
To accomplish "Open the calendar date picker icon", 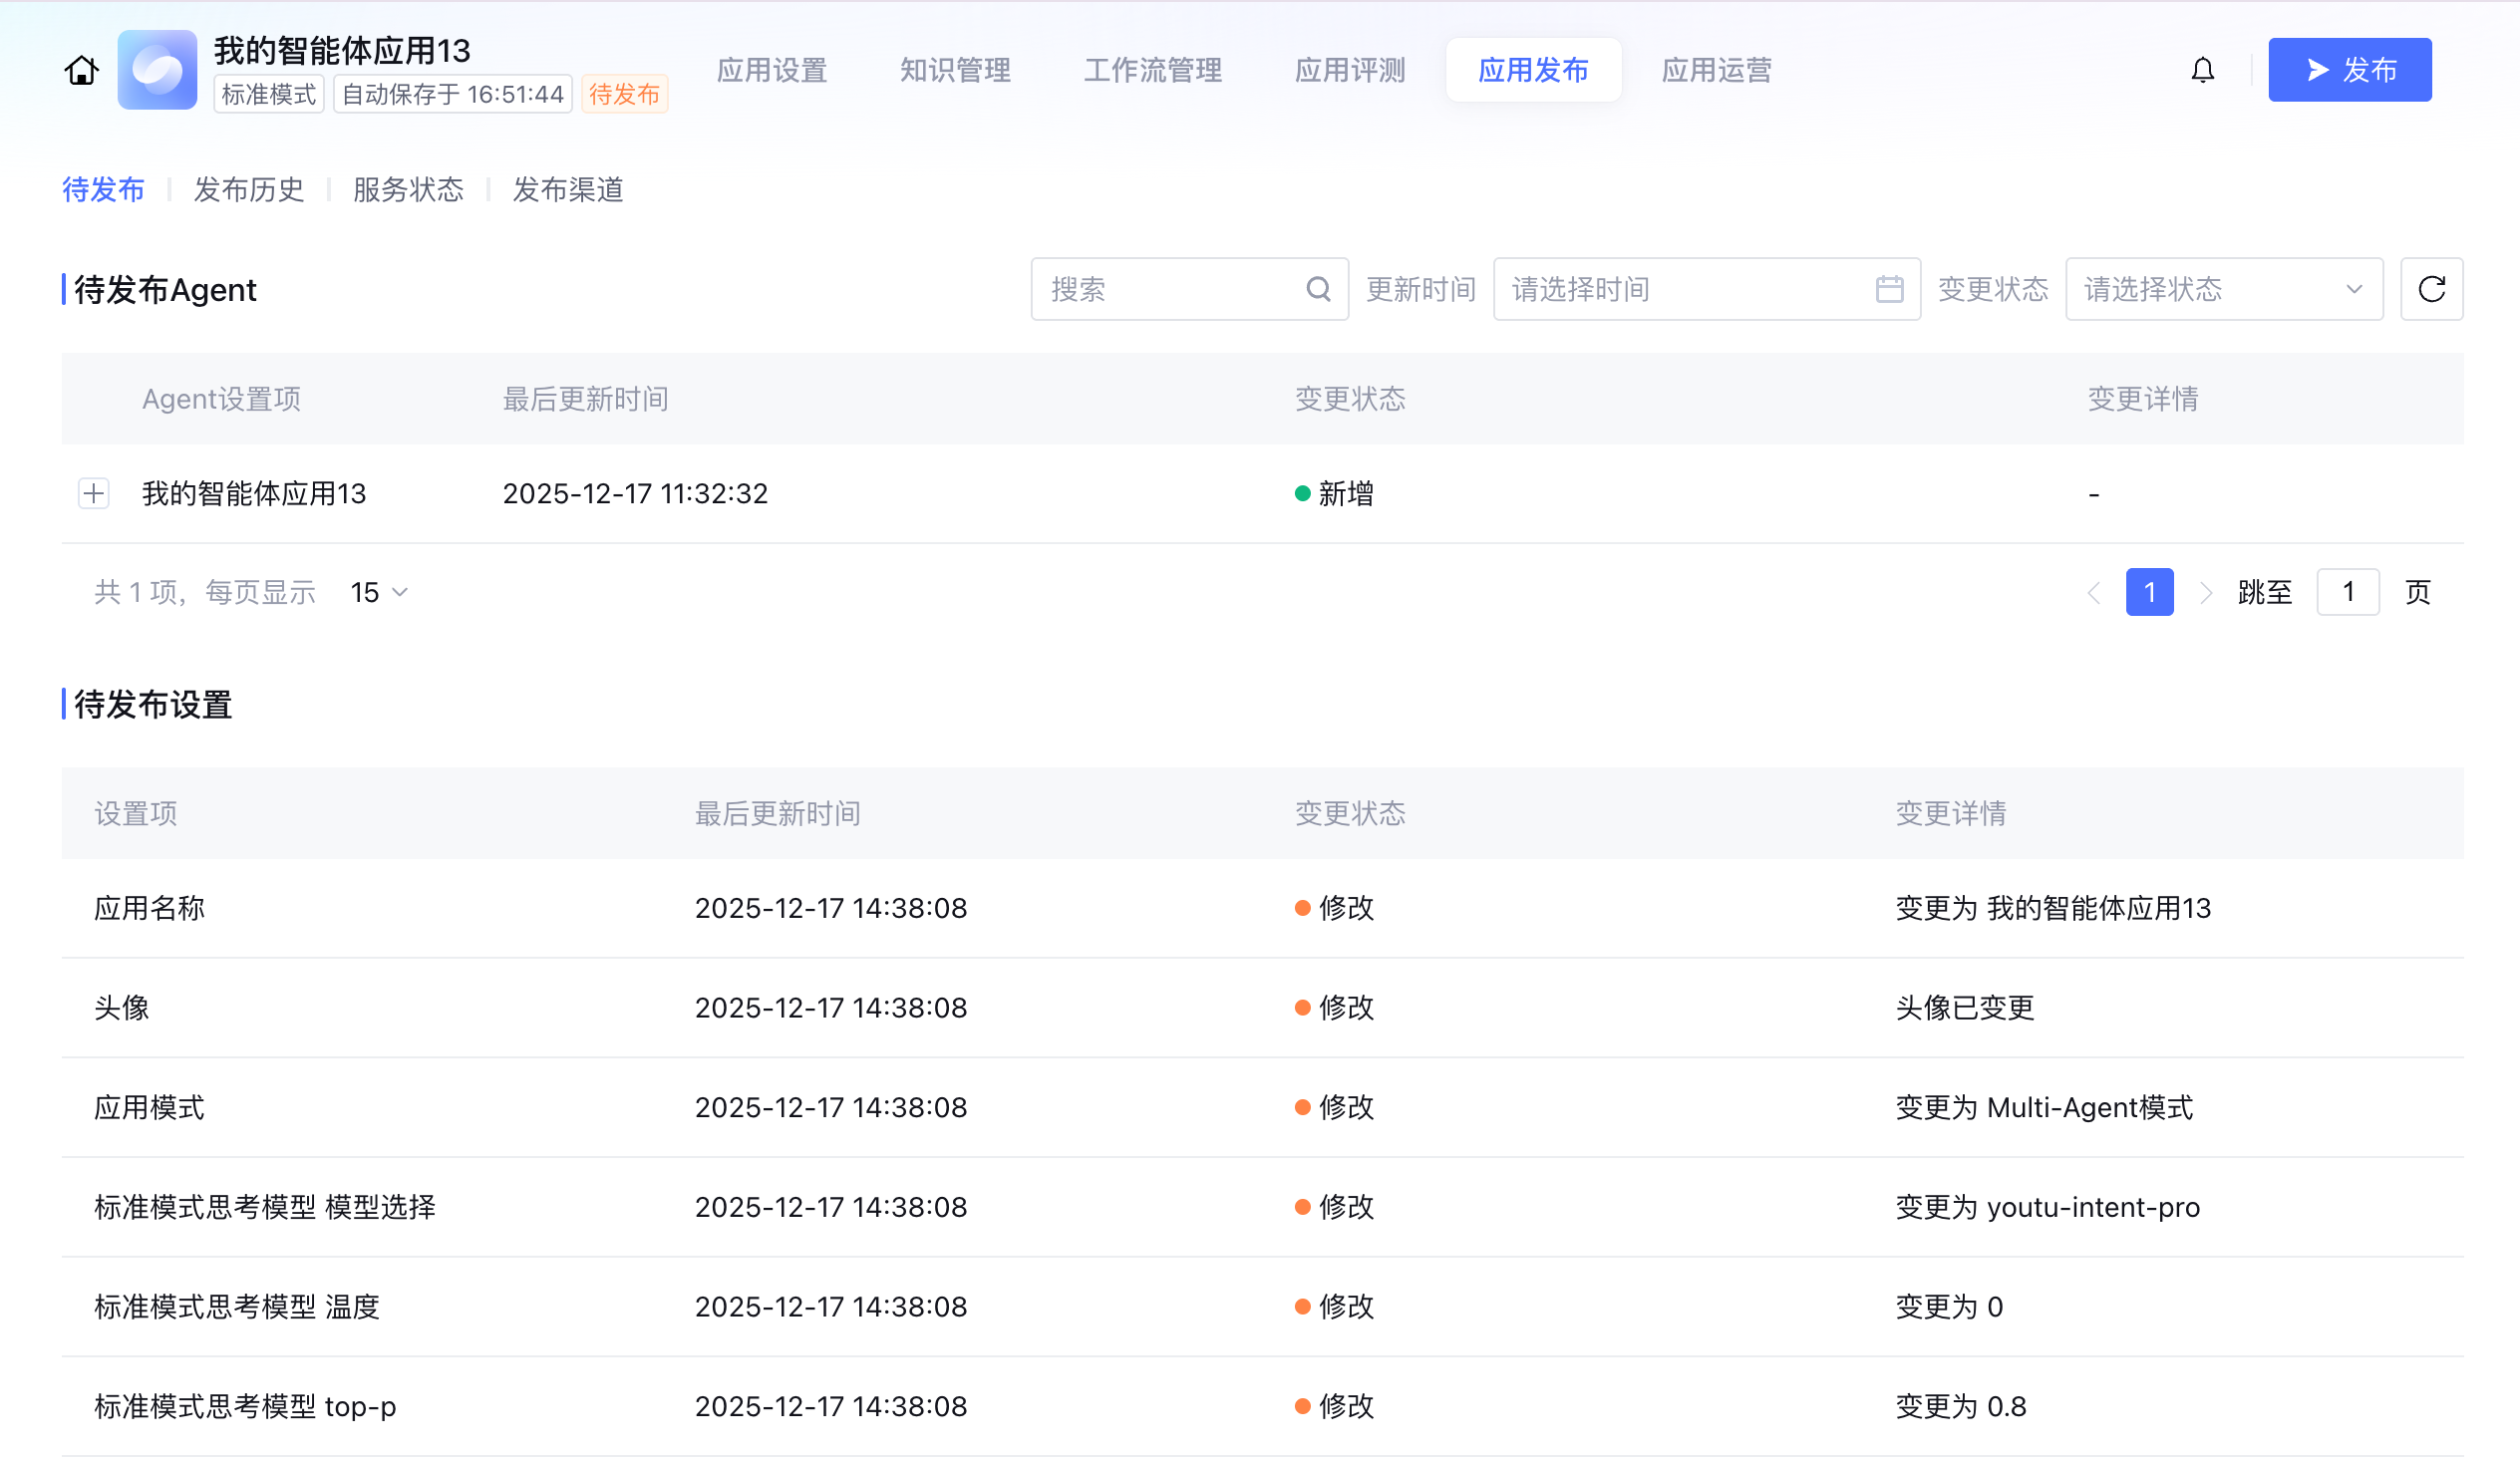I will tap(1889, 289).
